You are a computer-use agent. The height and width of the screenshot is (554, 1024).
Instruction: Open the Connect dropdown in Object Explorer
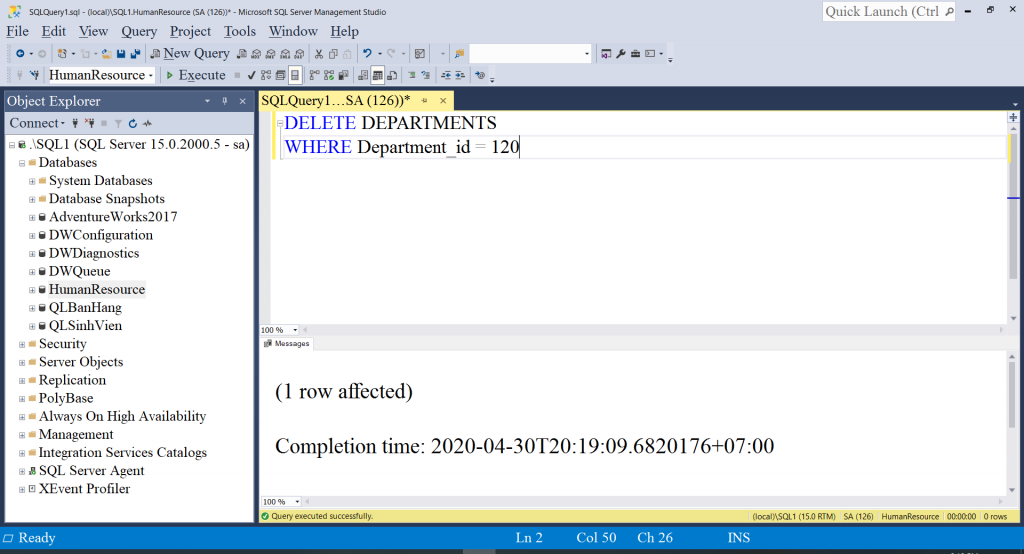coord(37,123)
